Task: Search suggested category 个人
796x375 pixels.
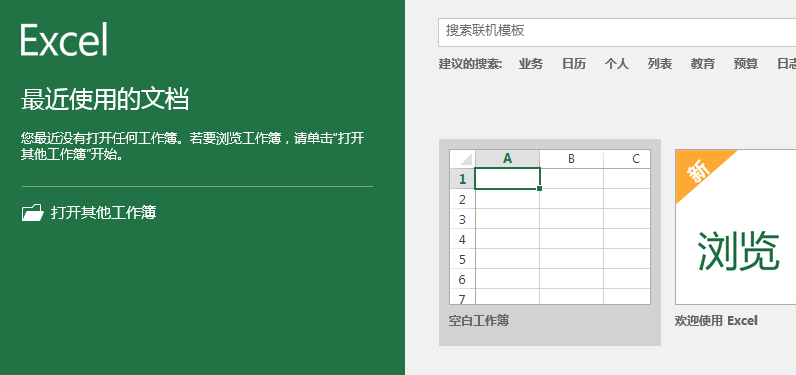Action: (616, 63)
